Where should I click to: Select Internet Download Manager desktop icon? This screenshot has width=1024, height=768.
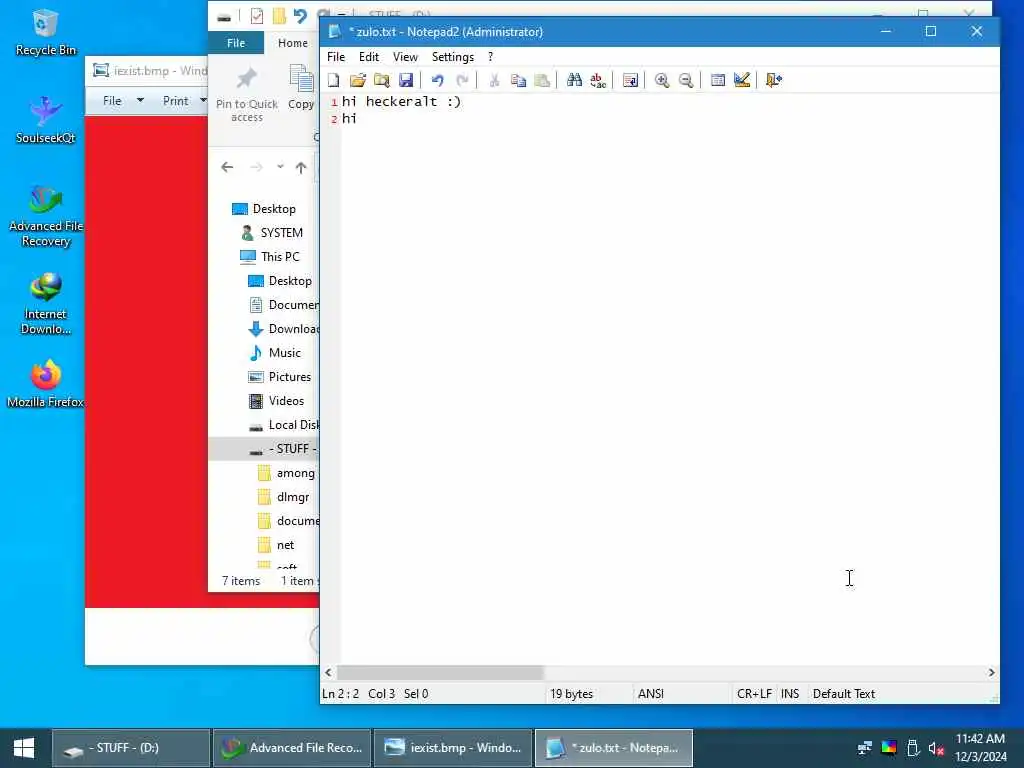click(x=45, y=304)
